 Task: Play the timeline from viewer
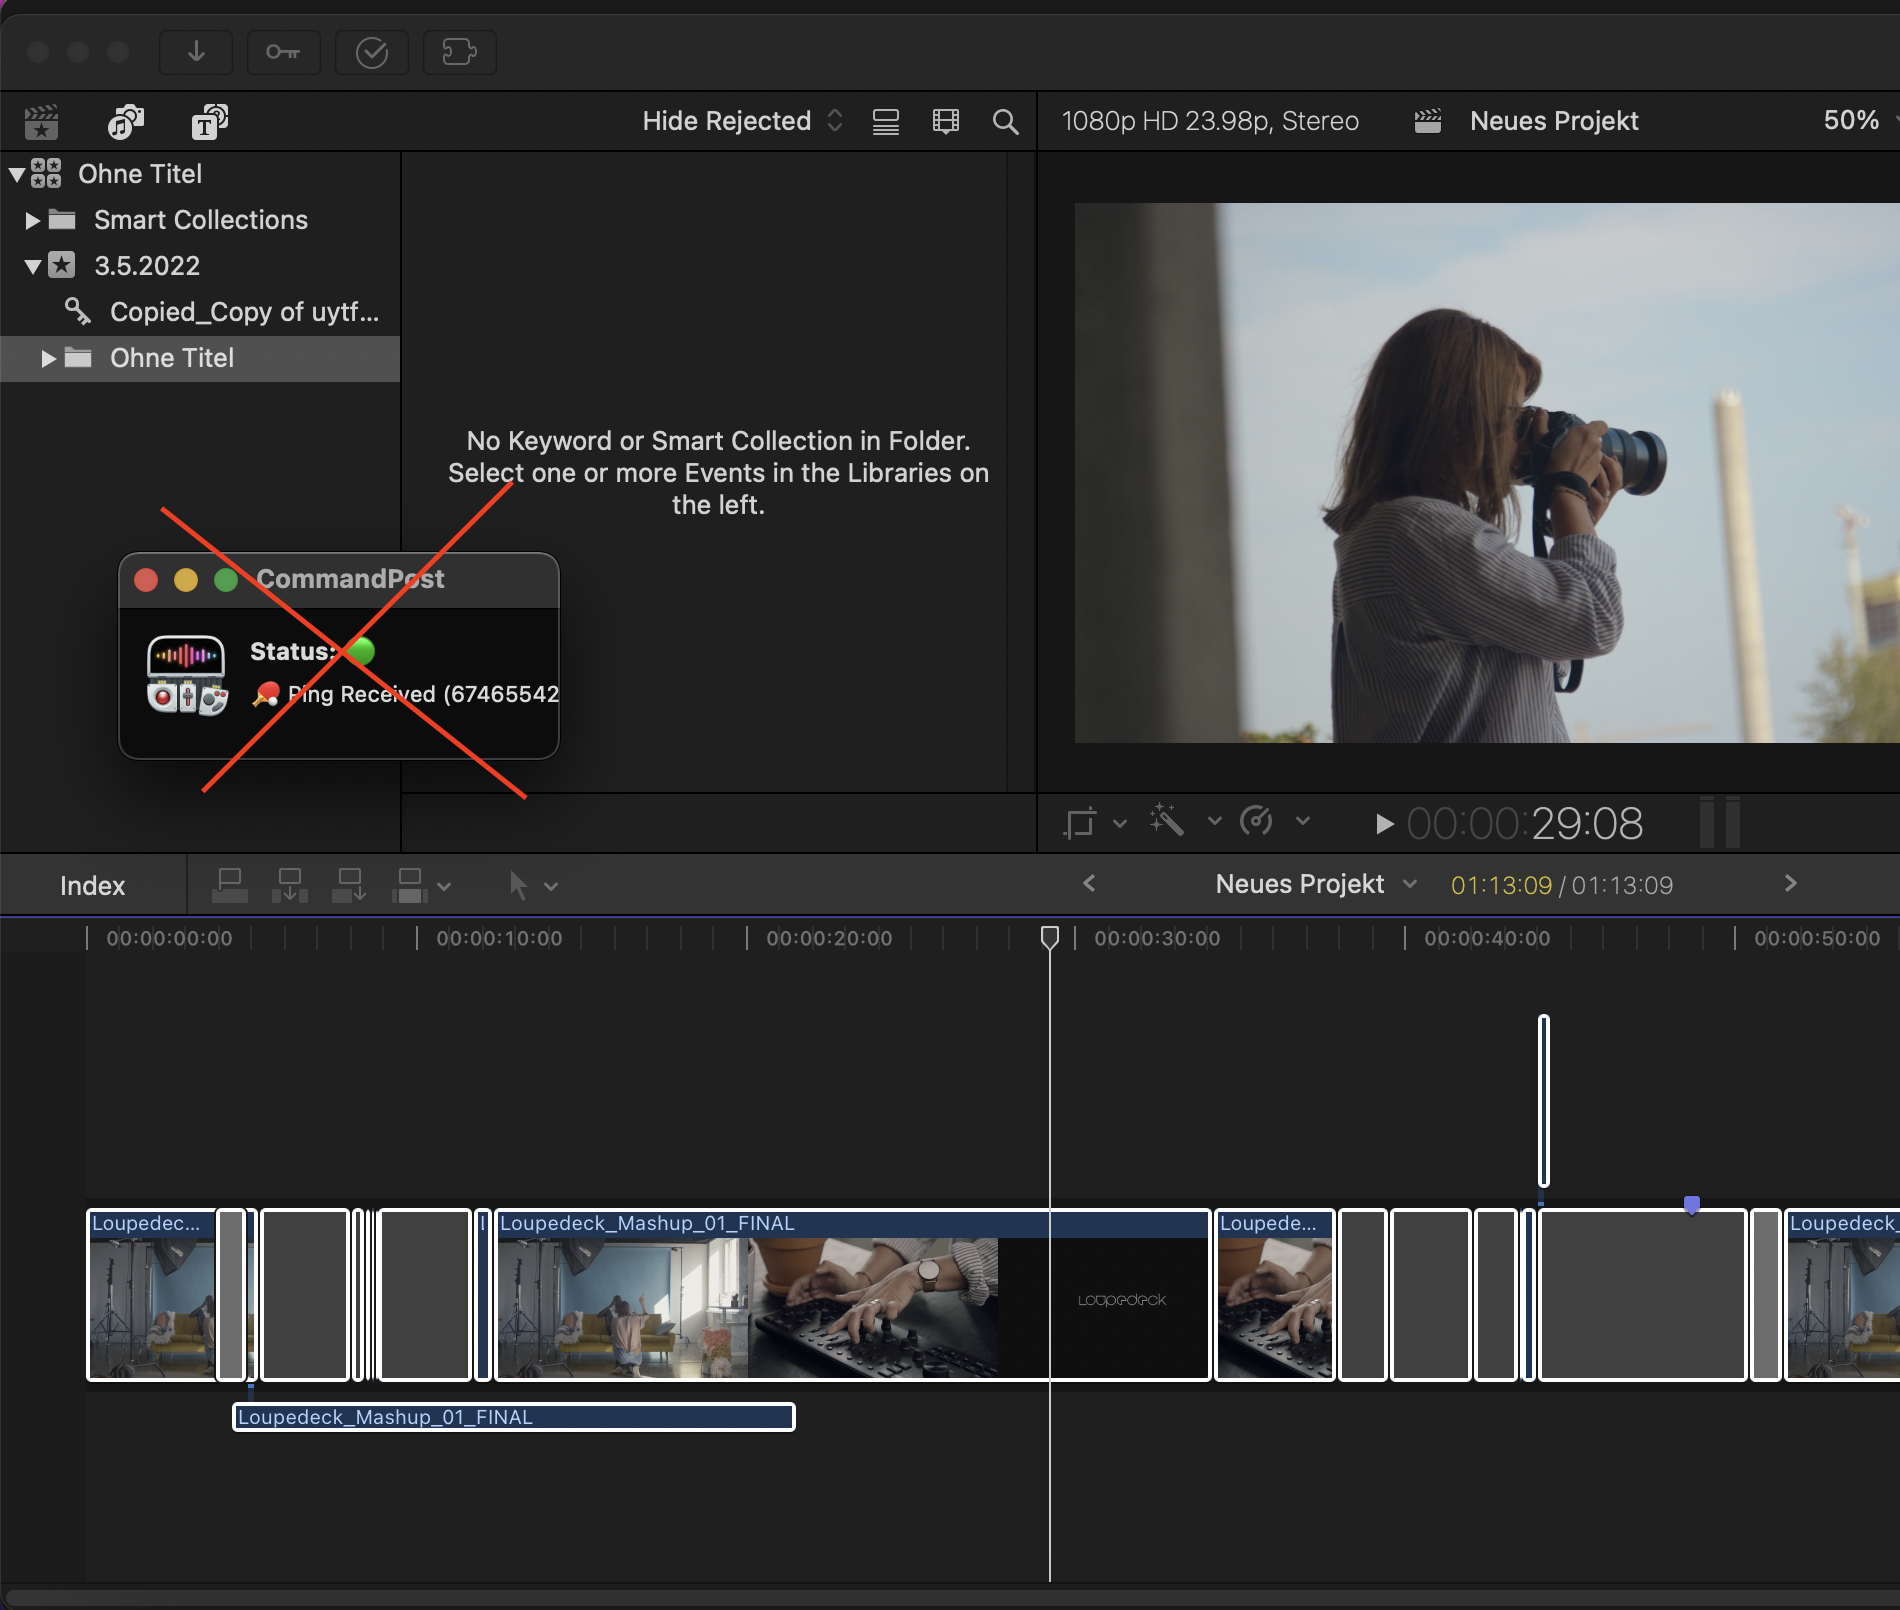coord(1384,824)
